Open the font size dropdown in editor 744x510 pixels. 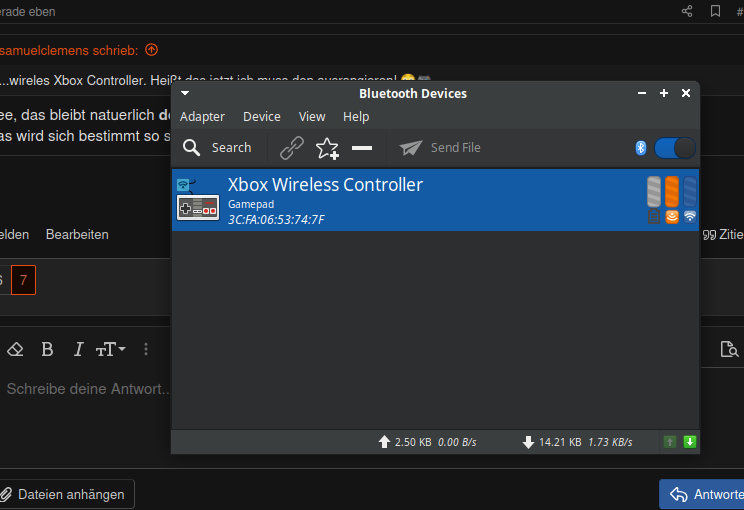110,349
